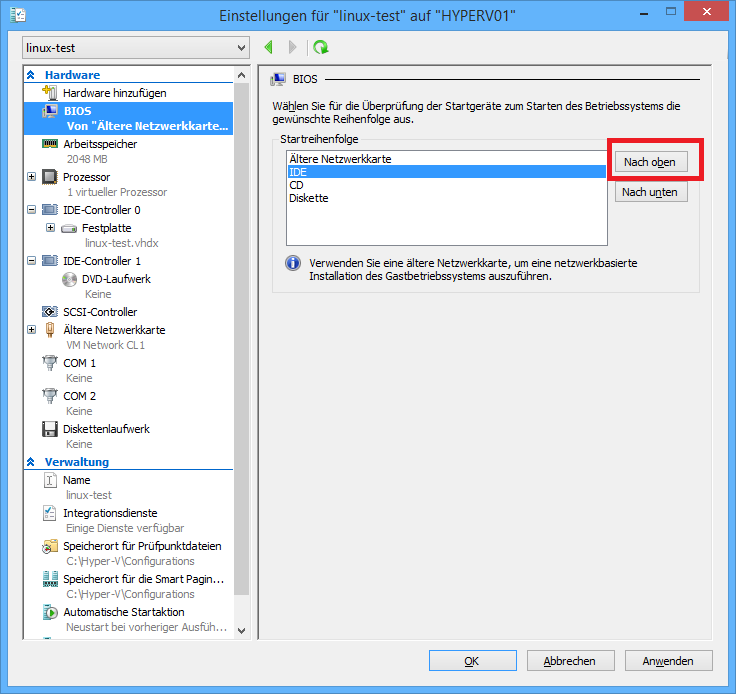
Task: Click the SCSI-Controller icon
Action: 50,312
